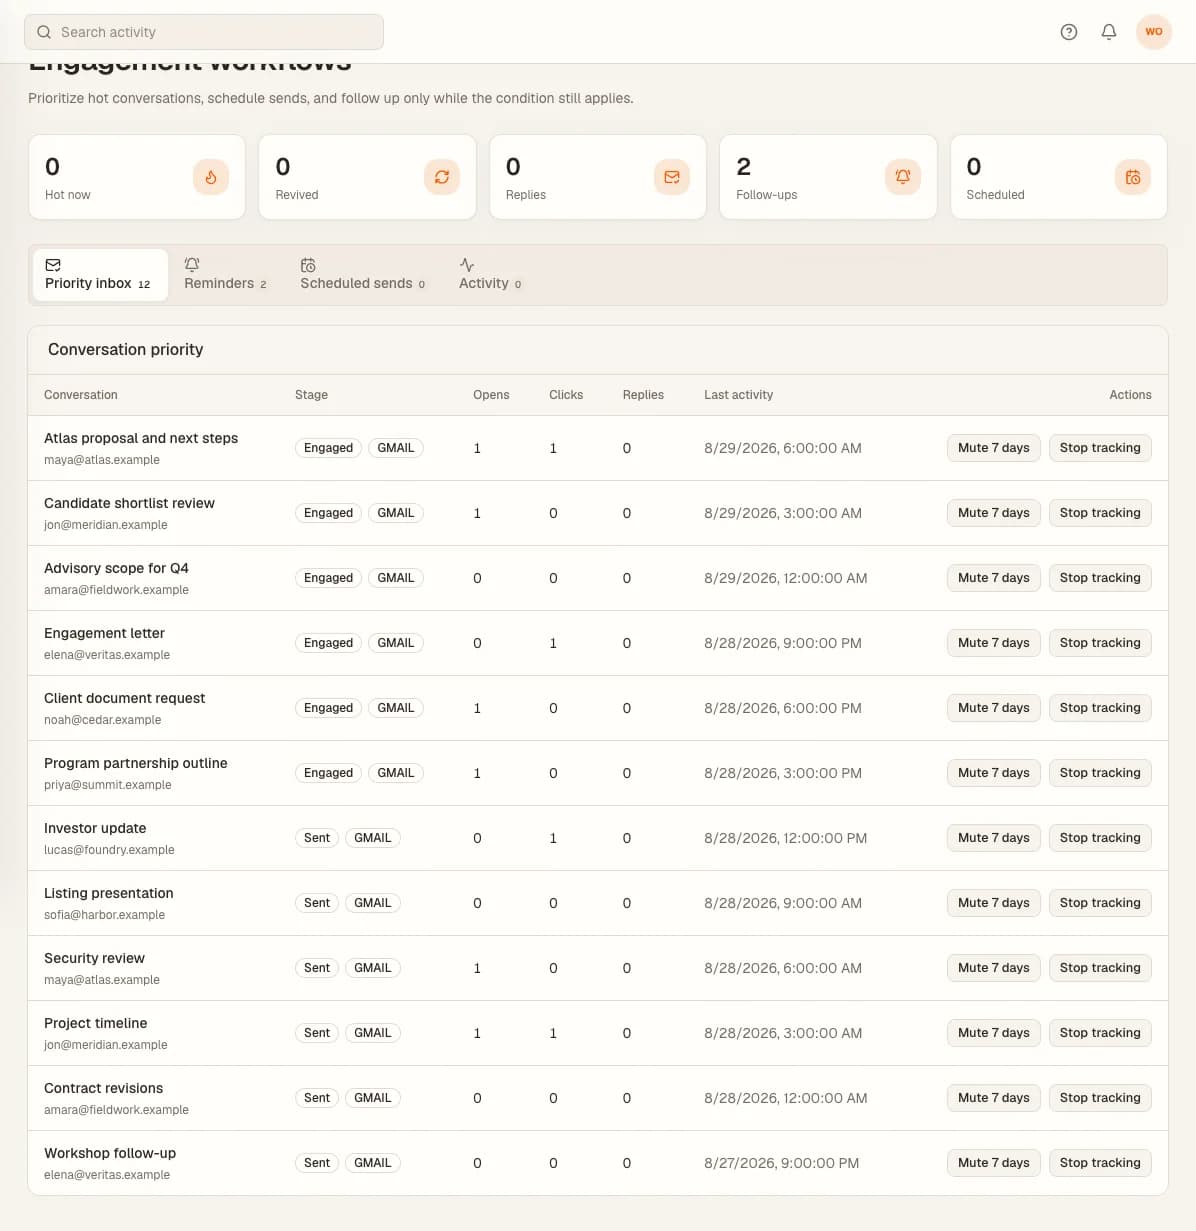
Task: Stop tracking Listing presentation
Action: (1100, 903)
